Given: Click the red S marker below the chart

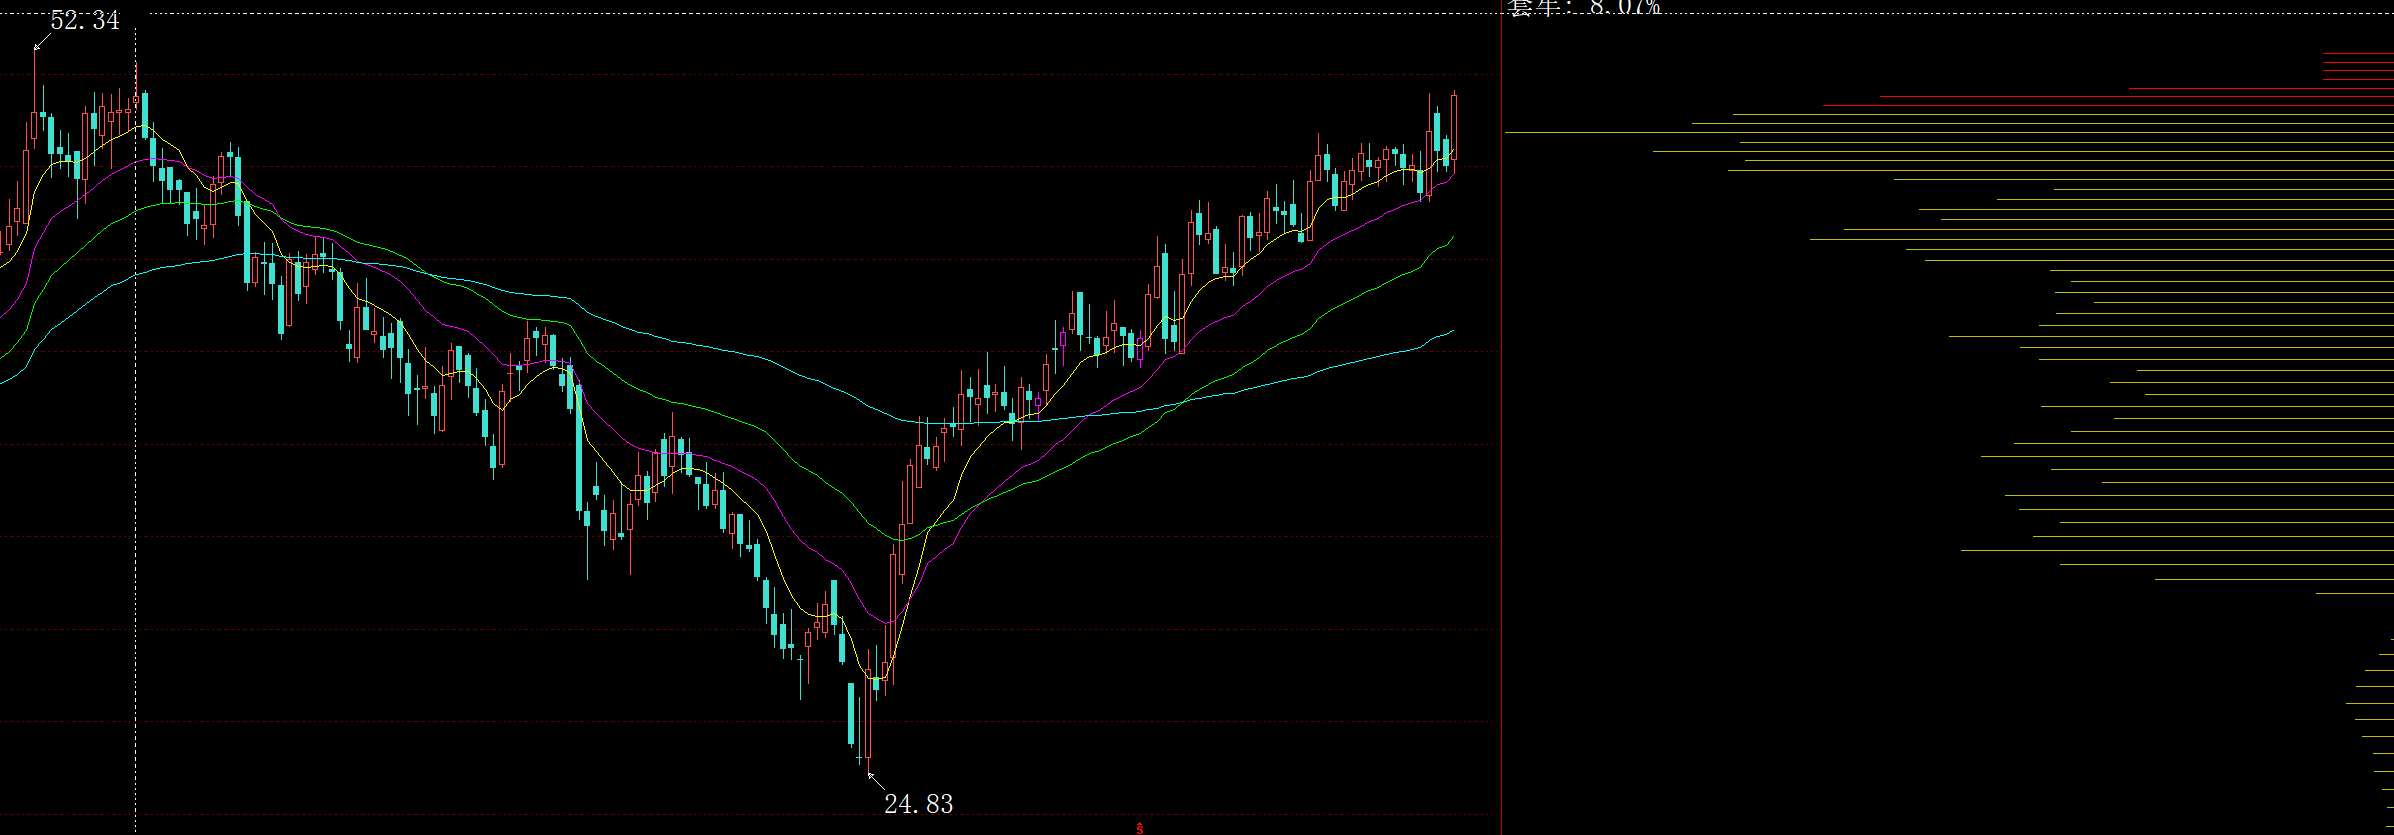Looking at the screenshot, I should point(1139,828).
